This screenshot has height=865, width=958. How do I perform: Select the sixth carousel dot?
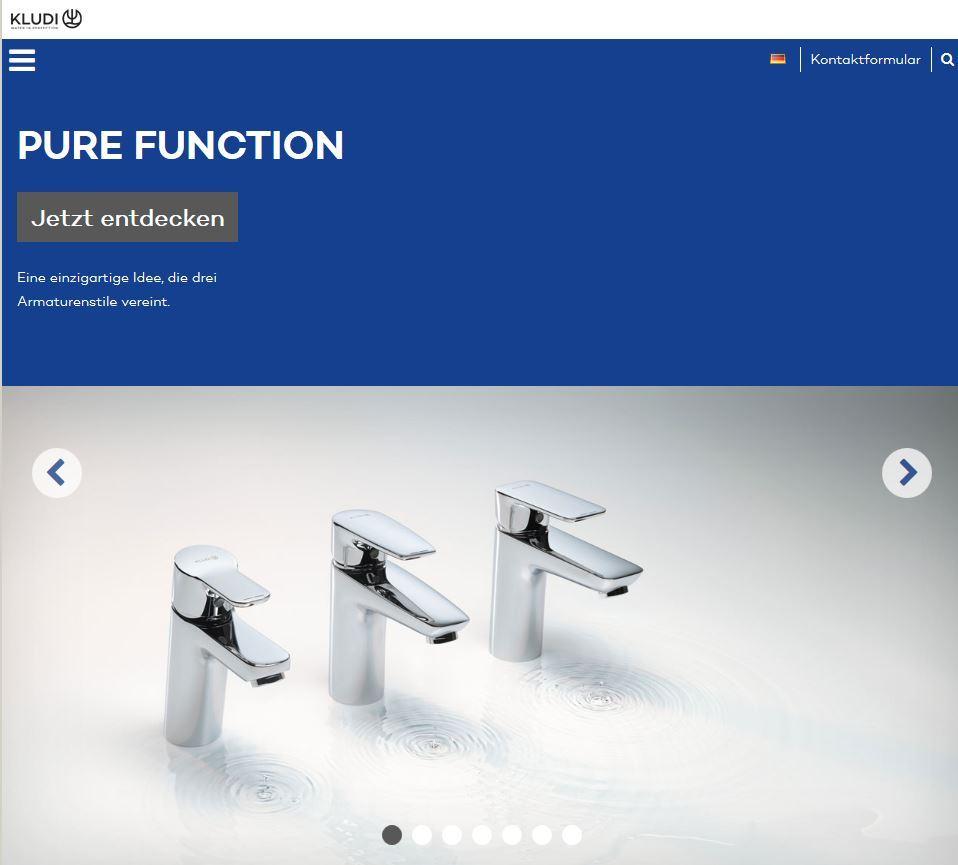542,835
